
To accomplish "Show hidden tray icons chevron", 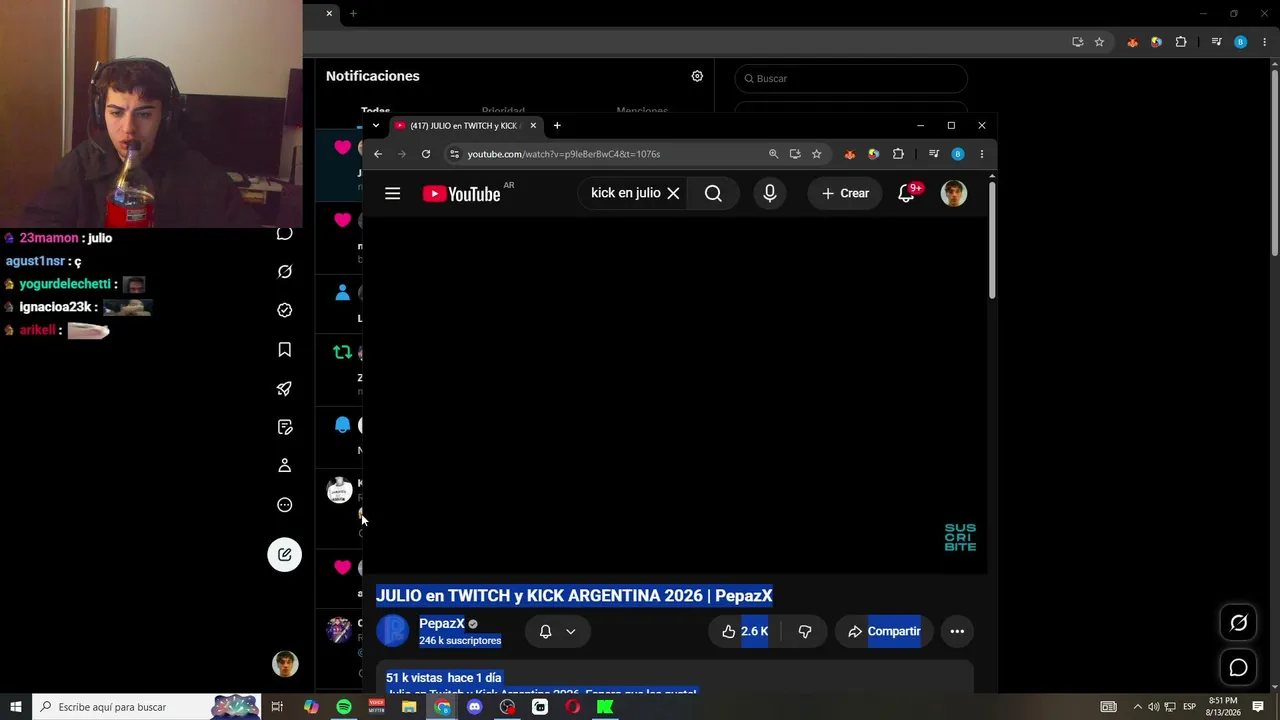I will [1137, 707].
